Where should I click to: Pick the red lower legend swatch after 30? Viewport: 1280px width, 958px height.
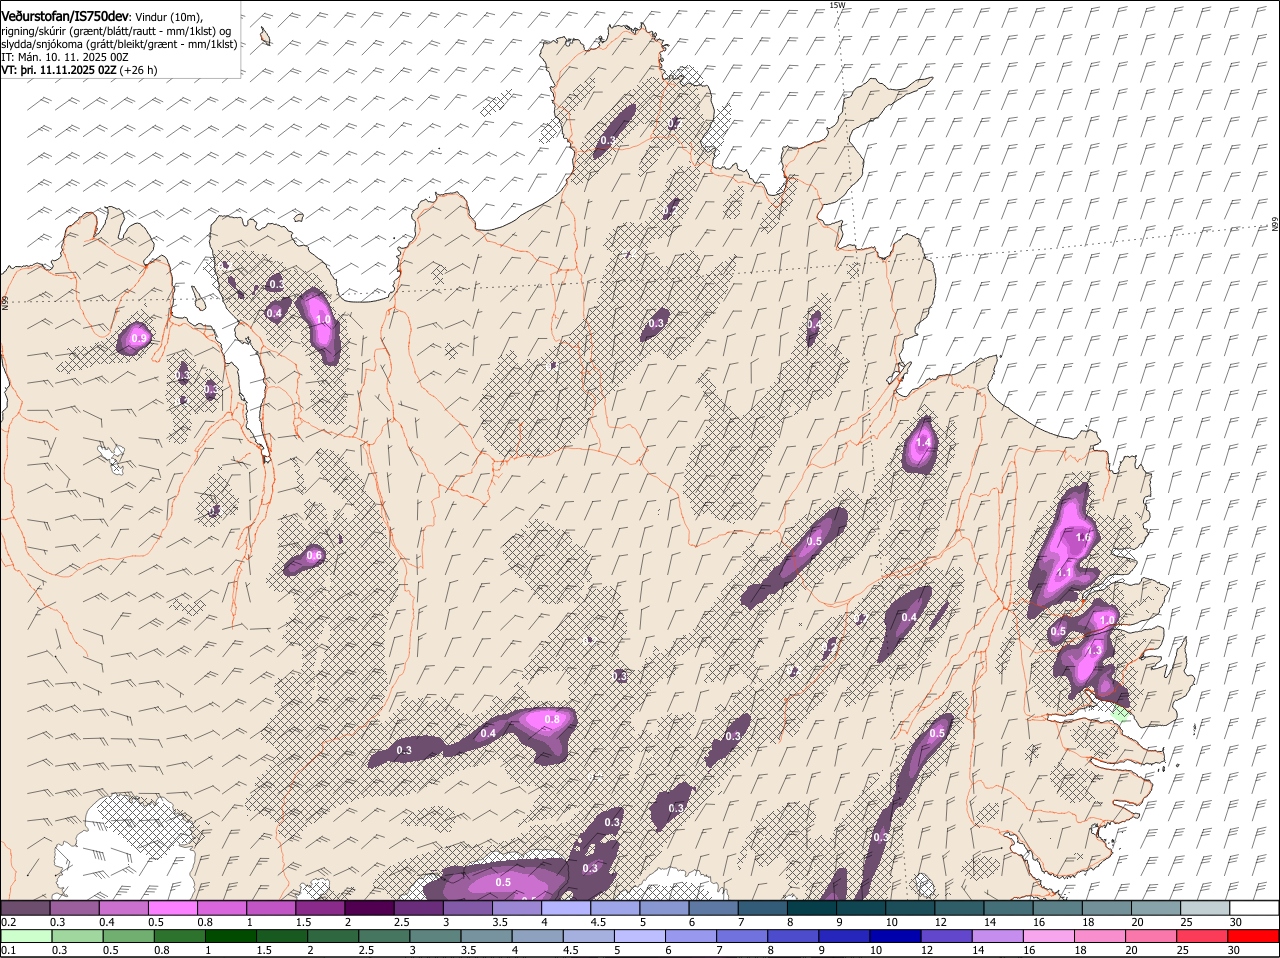(x=1254, y=936)
